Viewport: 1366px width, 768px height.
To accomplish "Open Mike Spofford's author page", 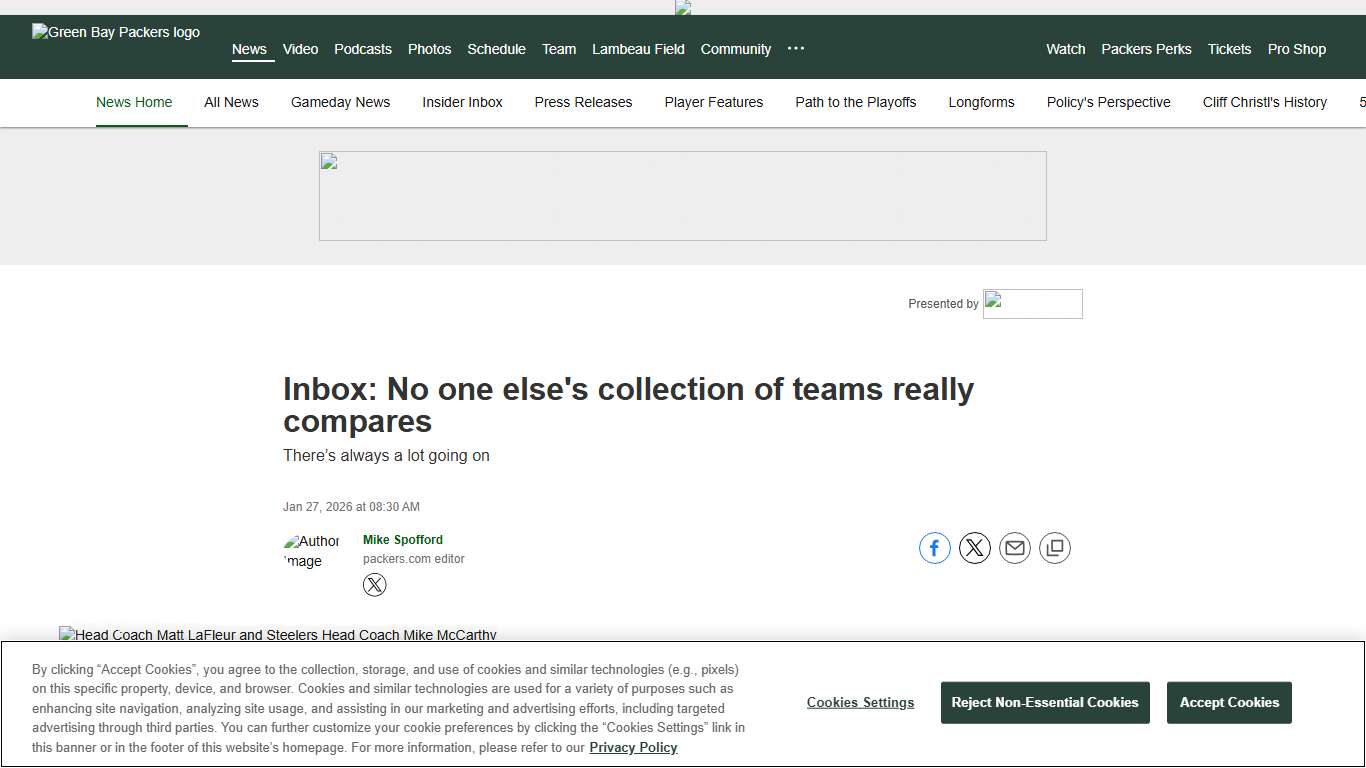I will pos(402,539).
